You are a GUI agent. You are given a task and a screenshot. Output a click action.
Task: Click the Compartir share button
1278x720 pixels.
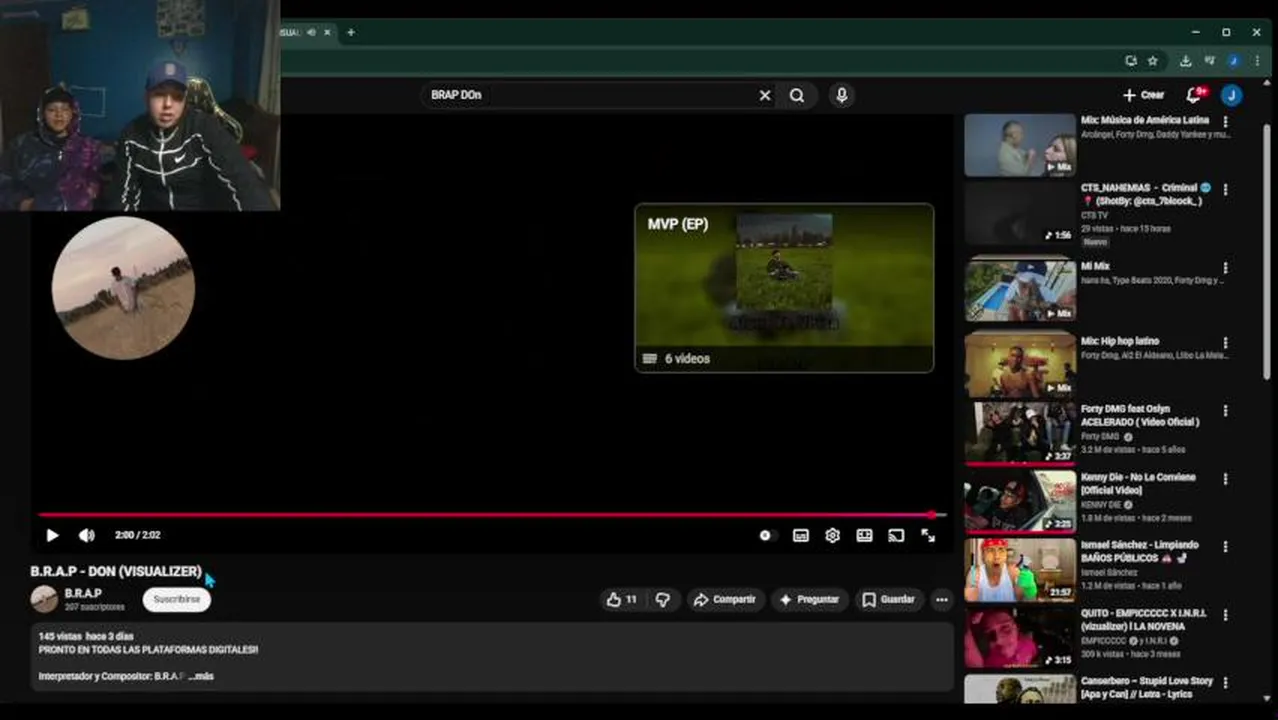725,599
